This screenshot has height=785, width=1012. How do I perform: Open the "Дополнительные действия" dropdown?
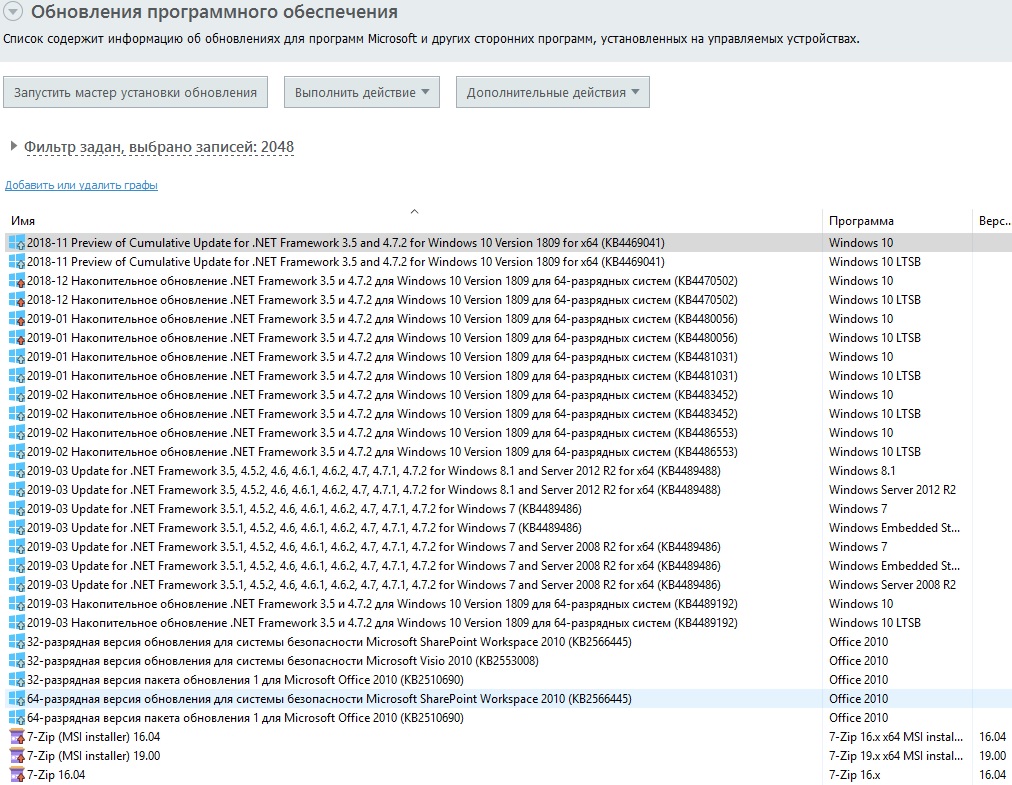point(552,92)
